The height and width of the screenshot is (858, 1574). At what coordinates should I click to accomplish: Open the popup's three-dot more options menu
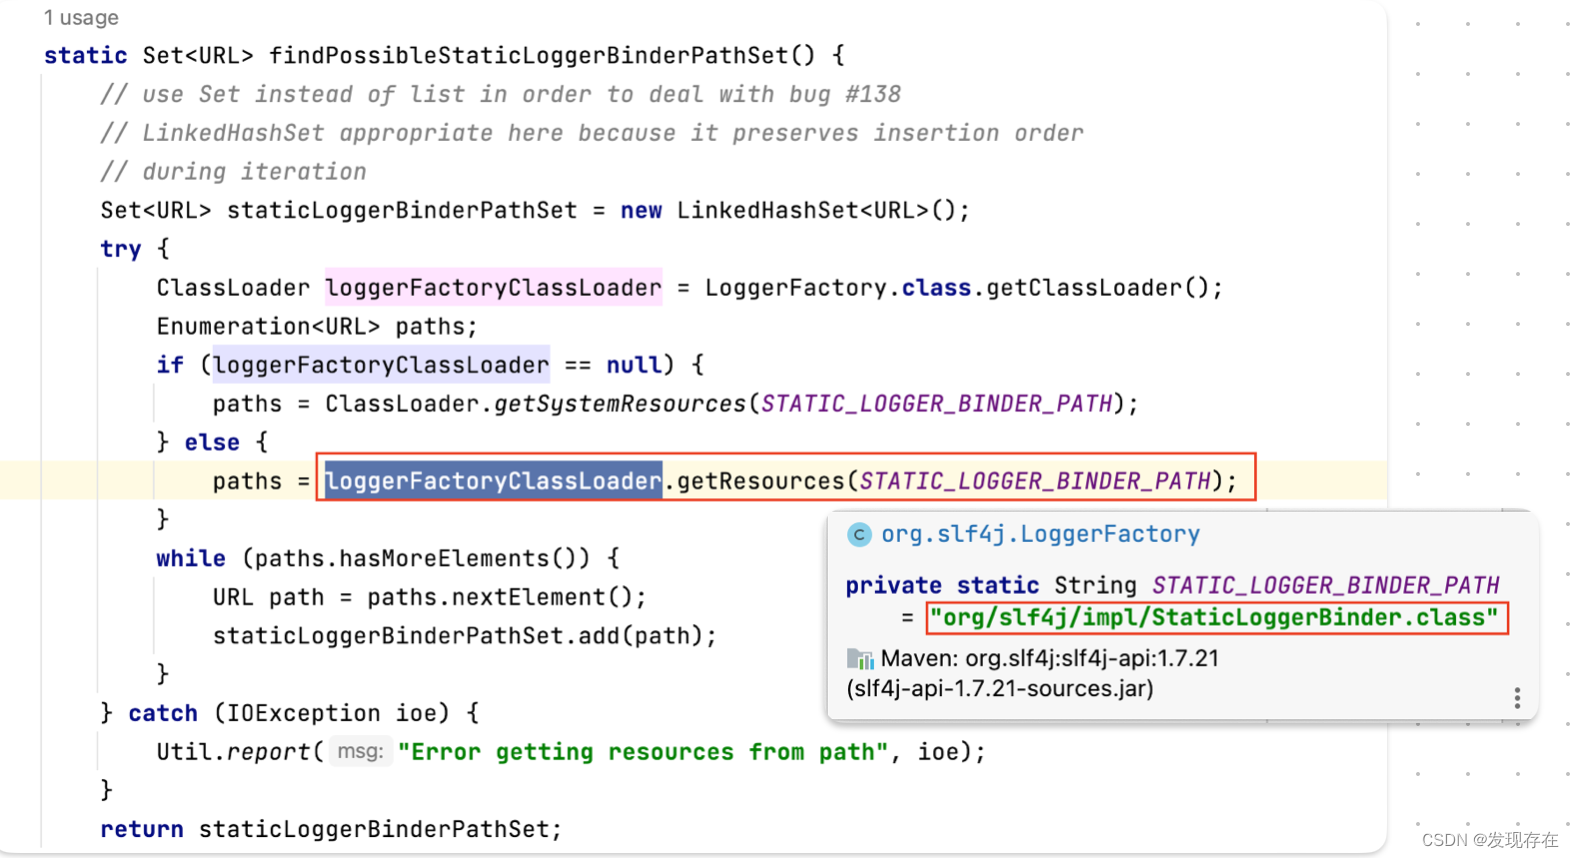tap(1517, 698)
